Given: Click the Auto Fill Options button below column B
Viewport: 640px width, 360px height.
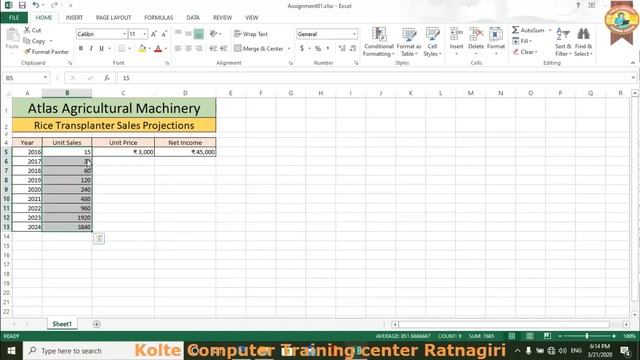Looking at the screenshot, I should [x=99, y=239].
